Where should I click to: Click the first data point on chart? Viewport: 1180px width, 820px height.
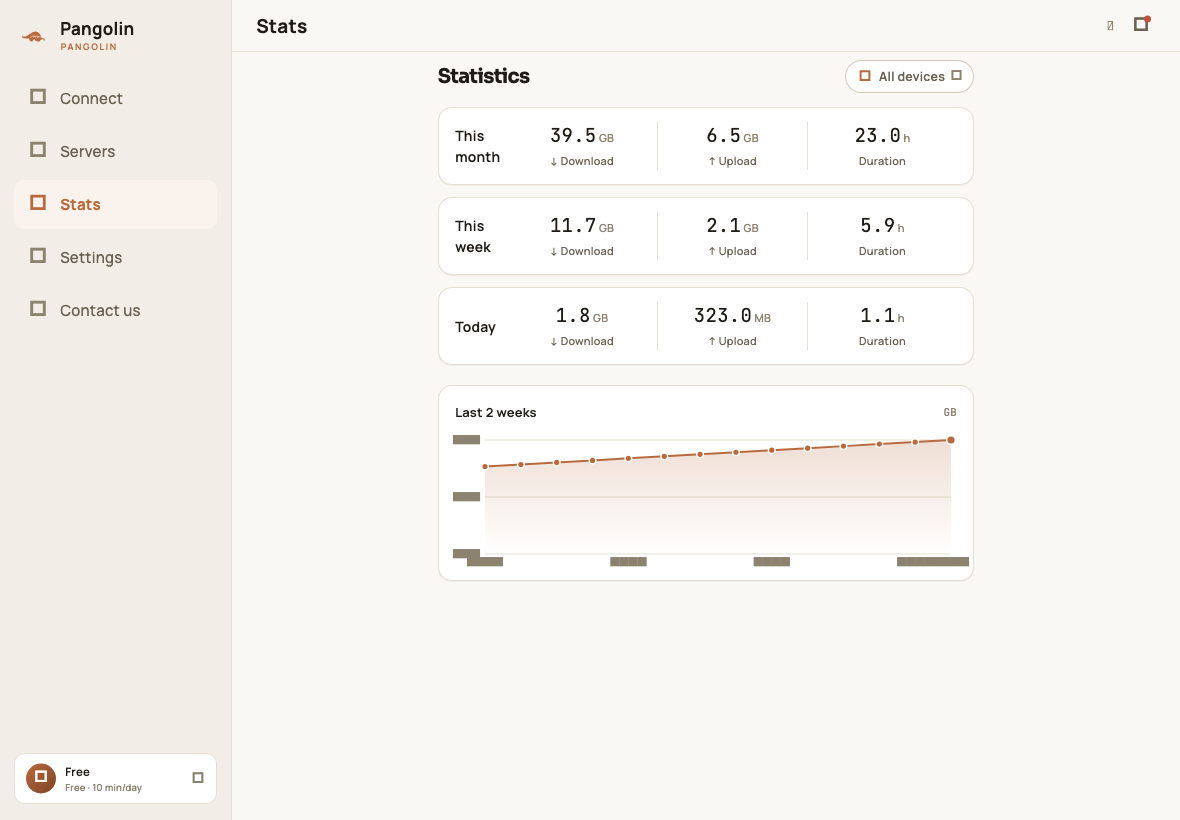tap(485, 467)
